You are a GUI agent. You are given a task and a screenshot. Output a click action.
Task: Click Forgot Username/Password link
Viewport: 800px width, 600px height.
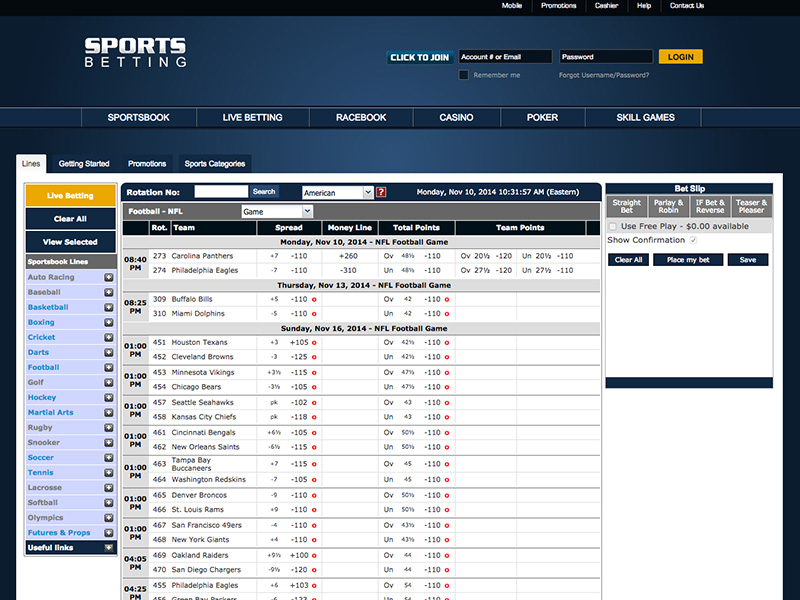click(604, 75)
